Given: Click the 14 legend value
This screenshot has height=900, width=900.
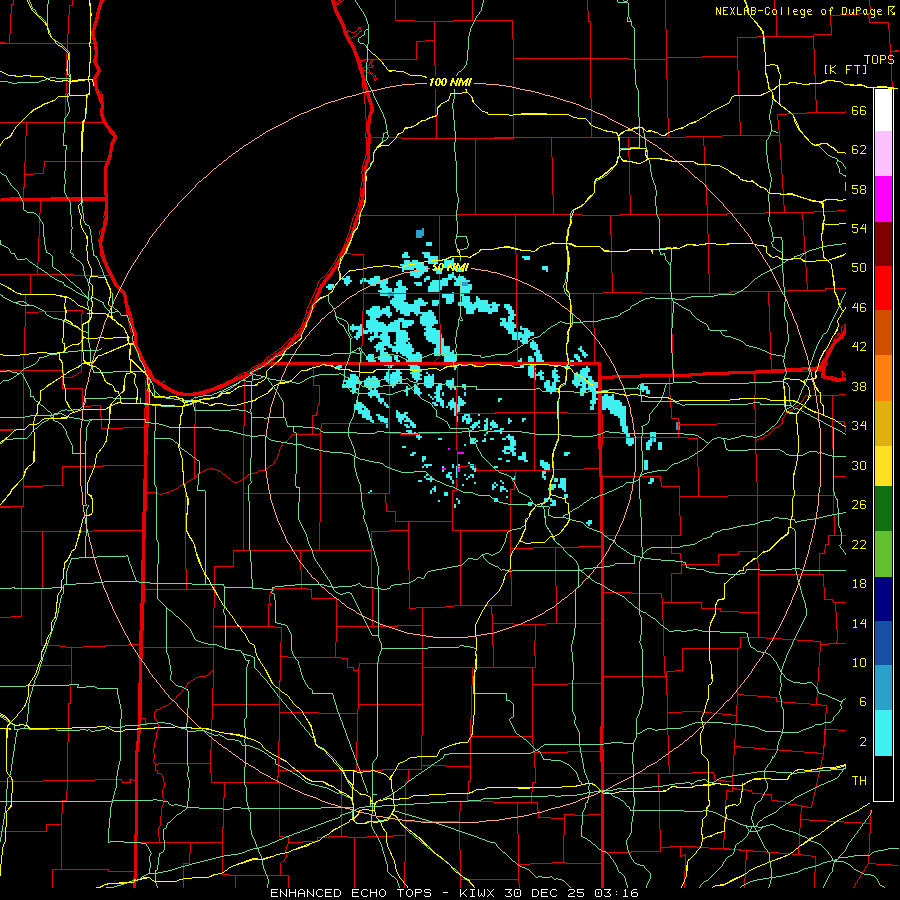Looking at the screenshot, I should point(859,623).
